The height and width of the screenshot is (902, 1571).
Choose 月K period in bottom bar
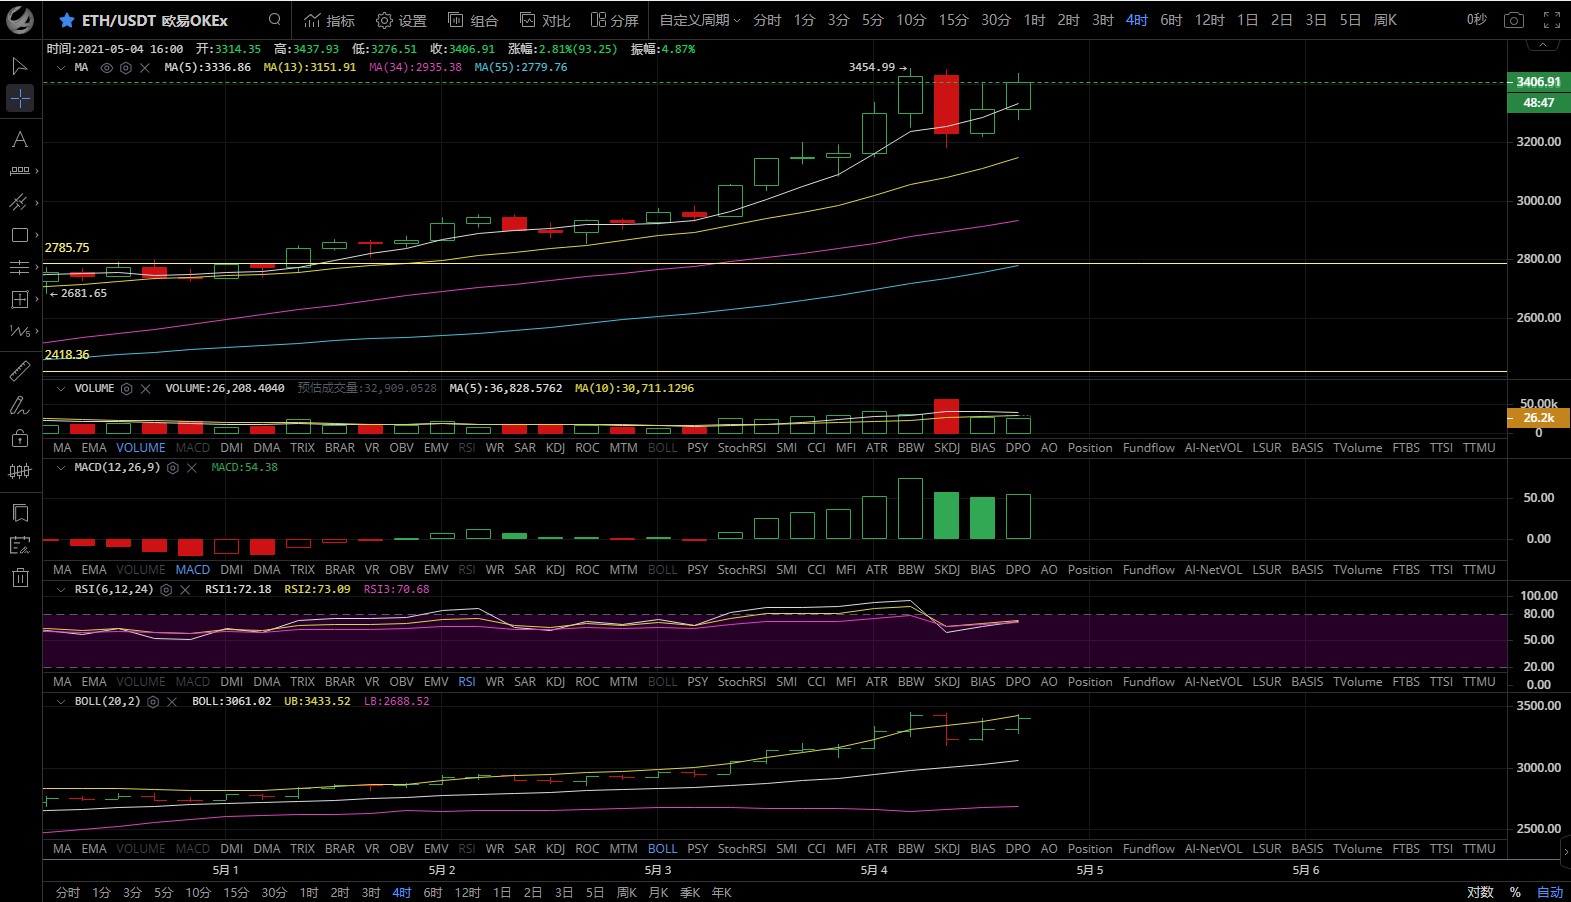[x=658, y=892]
